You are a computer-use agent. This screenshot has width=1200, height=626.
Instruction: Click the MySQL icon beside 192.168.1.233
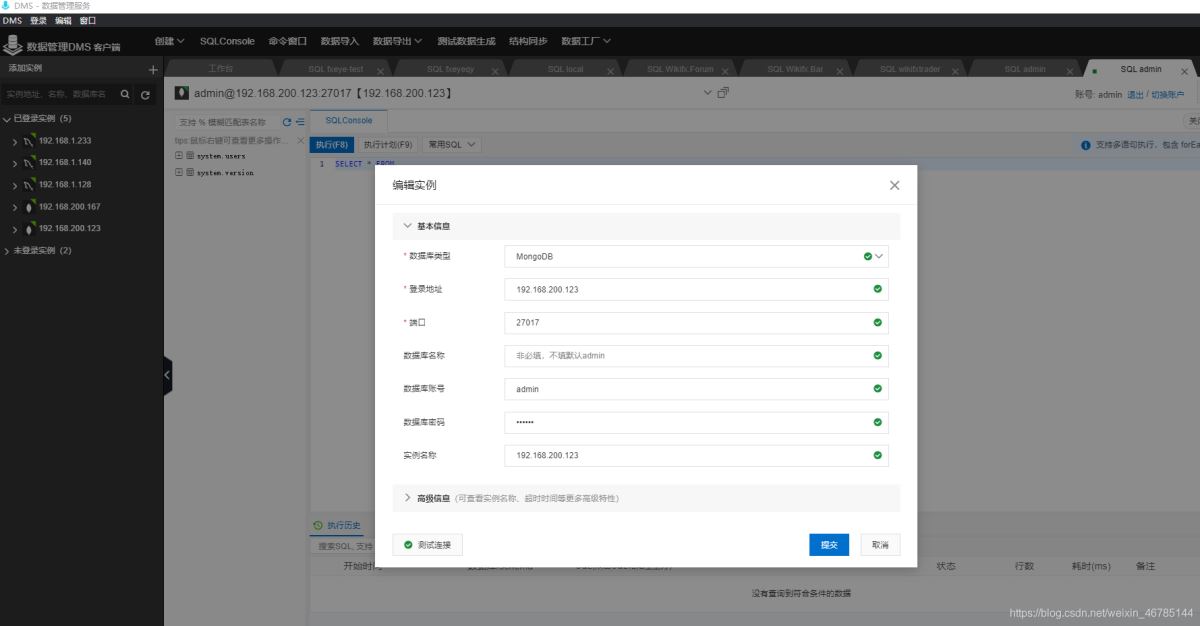click(30, 140)
